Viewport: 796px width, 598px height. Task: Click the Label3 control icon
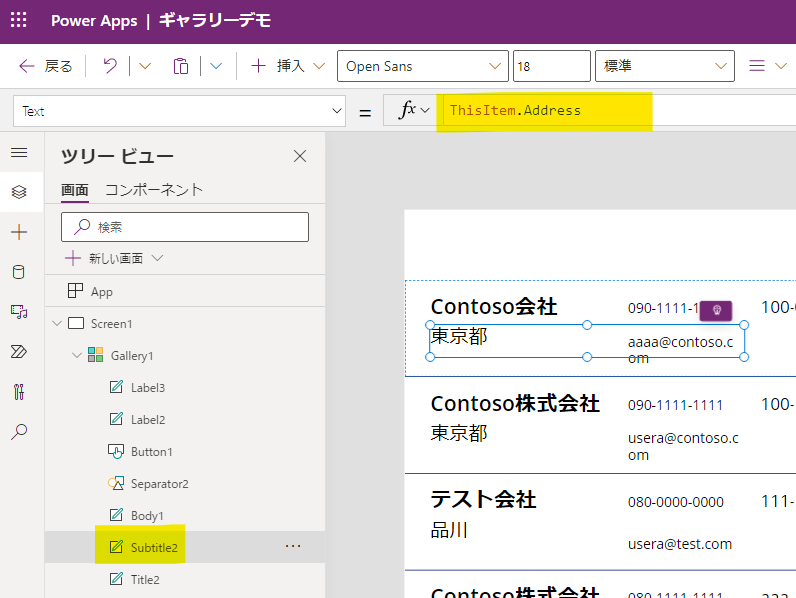(x=116, y=387)
